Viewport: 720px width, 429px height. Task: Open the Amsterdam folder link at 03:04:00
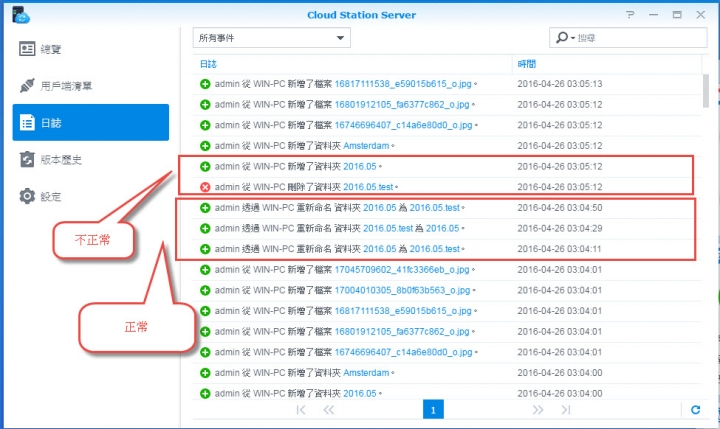coord(366,373)
